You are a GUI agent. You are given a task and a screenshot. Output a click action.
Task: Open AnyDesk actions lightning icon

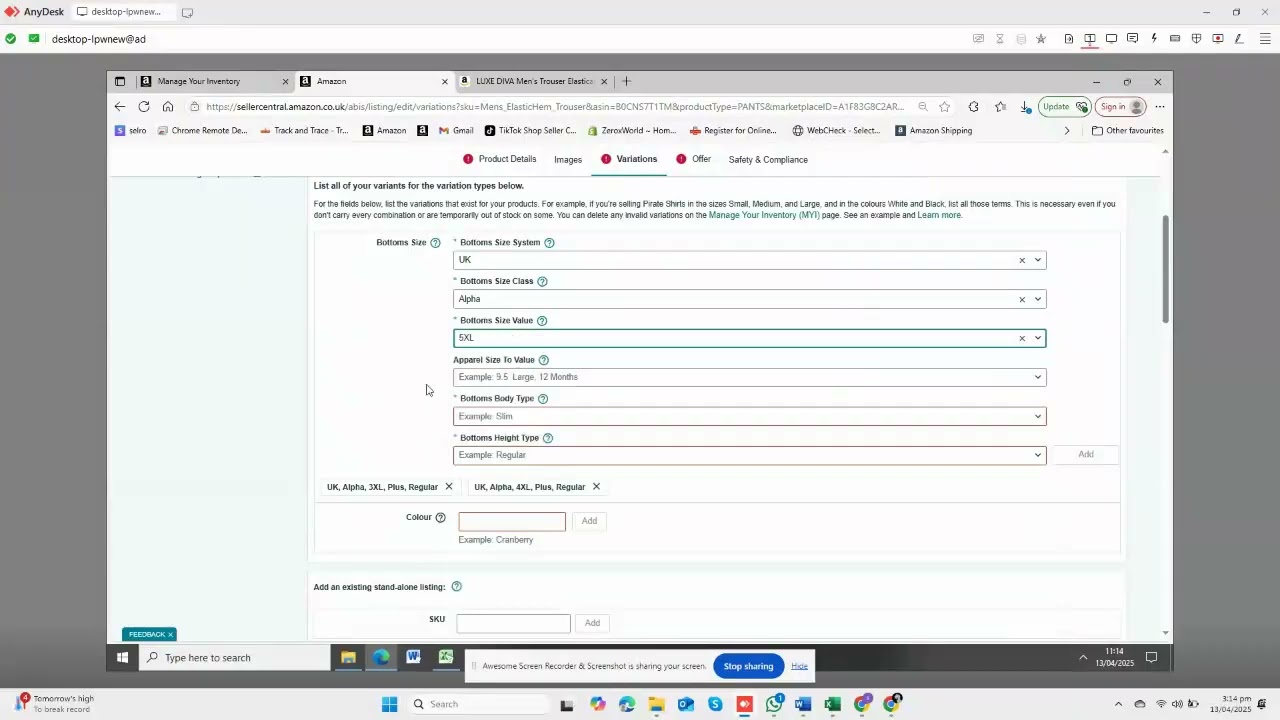pos(1154,39)
